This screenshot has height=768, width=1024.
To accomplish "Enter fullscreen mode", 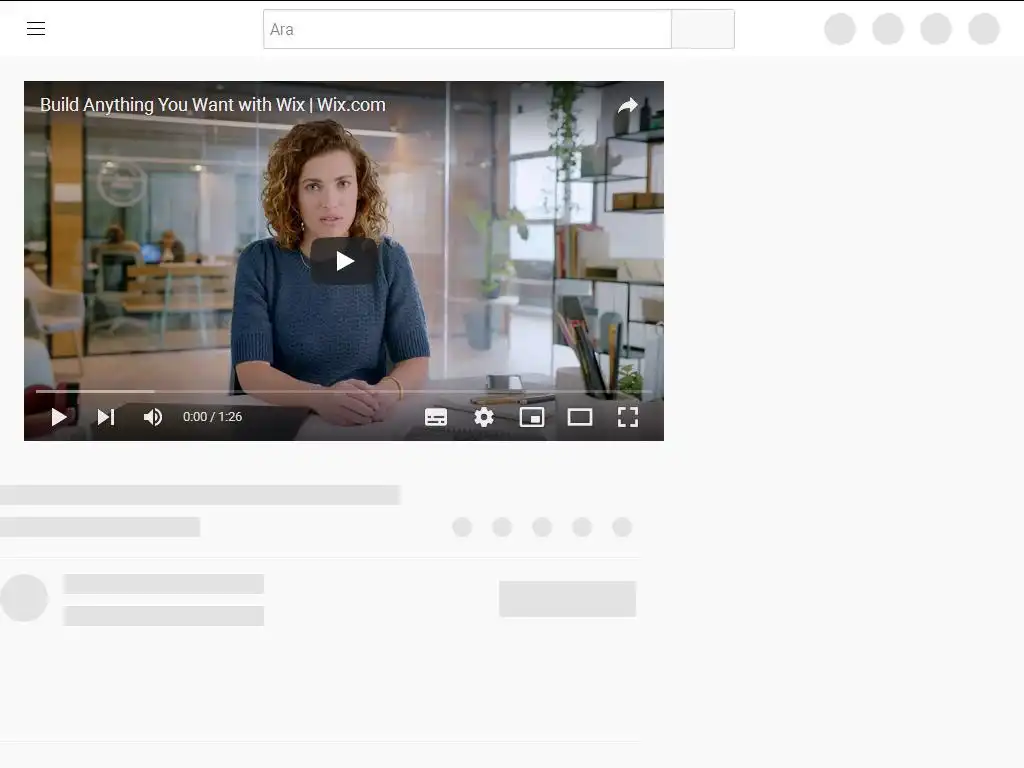I will pyautogui.click(x=628, y=417).
